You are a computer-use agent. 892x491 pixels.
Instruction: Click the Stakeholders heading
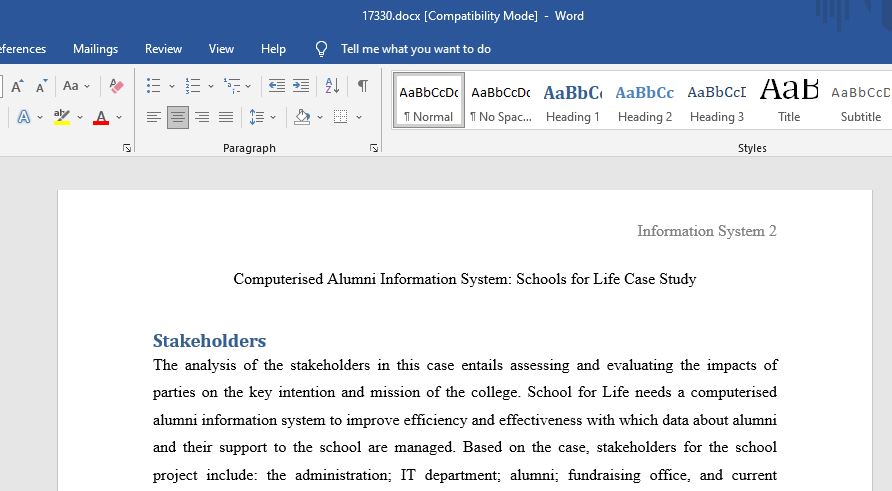[209, 341]
